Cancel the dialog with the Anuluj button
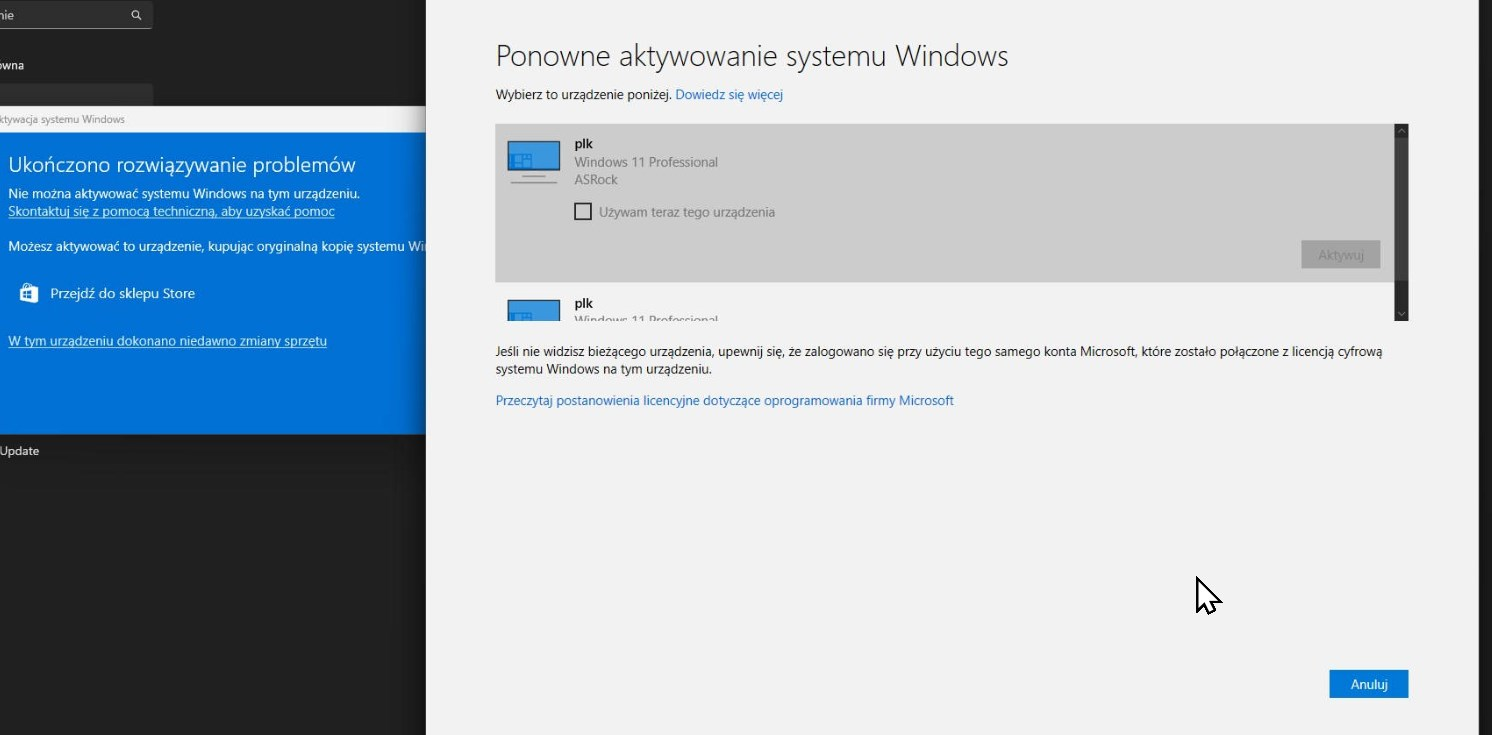 (x=1369, y=684)
